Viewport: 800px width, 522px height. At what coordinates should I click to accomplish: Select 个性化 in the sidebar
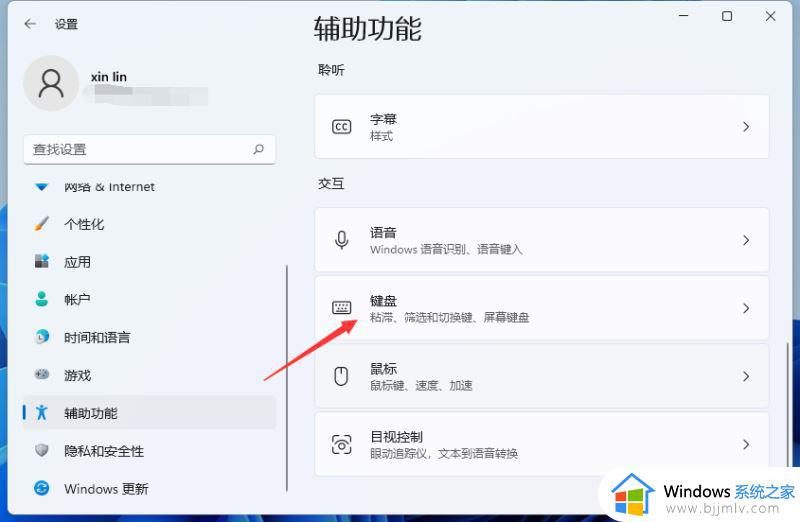[149, 224]
